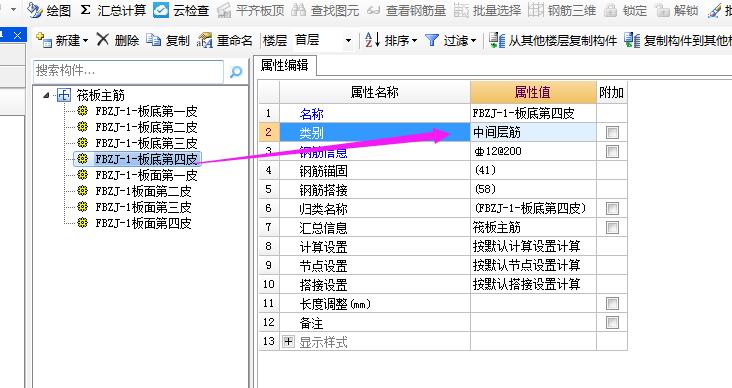Click 从其他楼层复制构件 icon

point(497,41)
